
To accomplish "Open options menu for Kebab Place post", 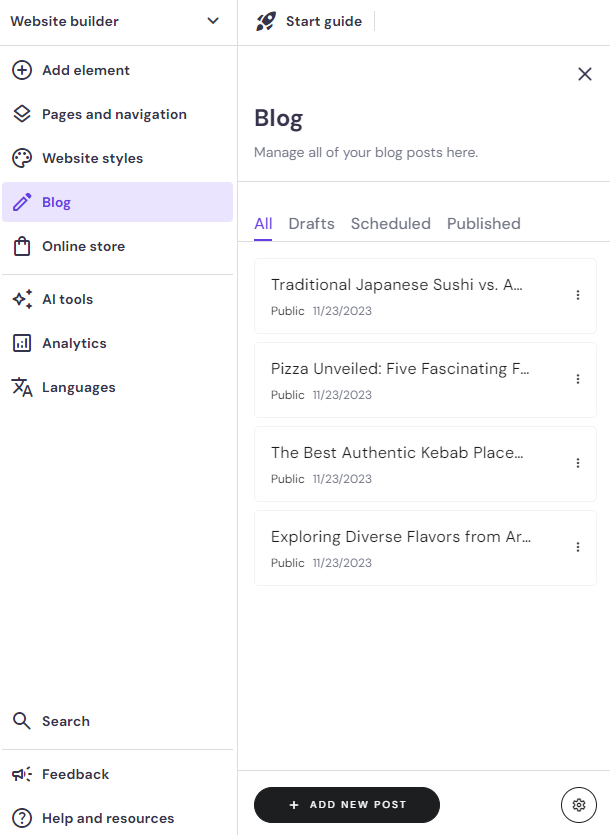I will [578, 463].
